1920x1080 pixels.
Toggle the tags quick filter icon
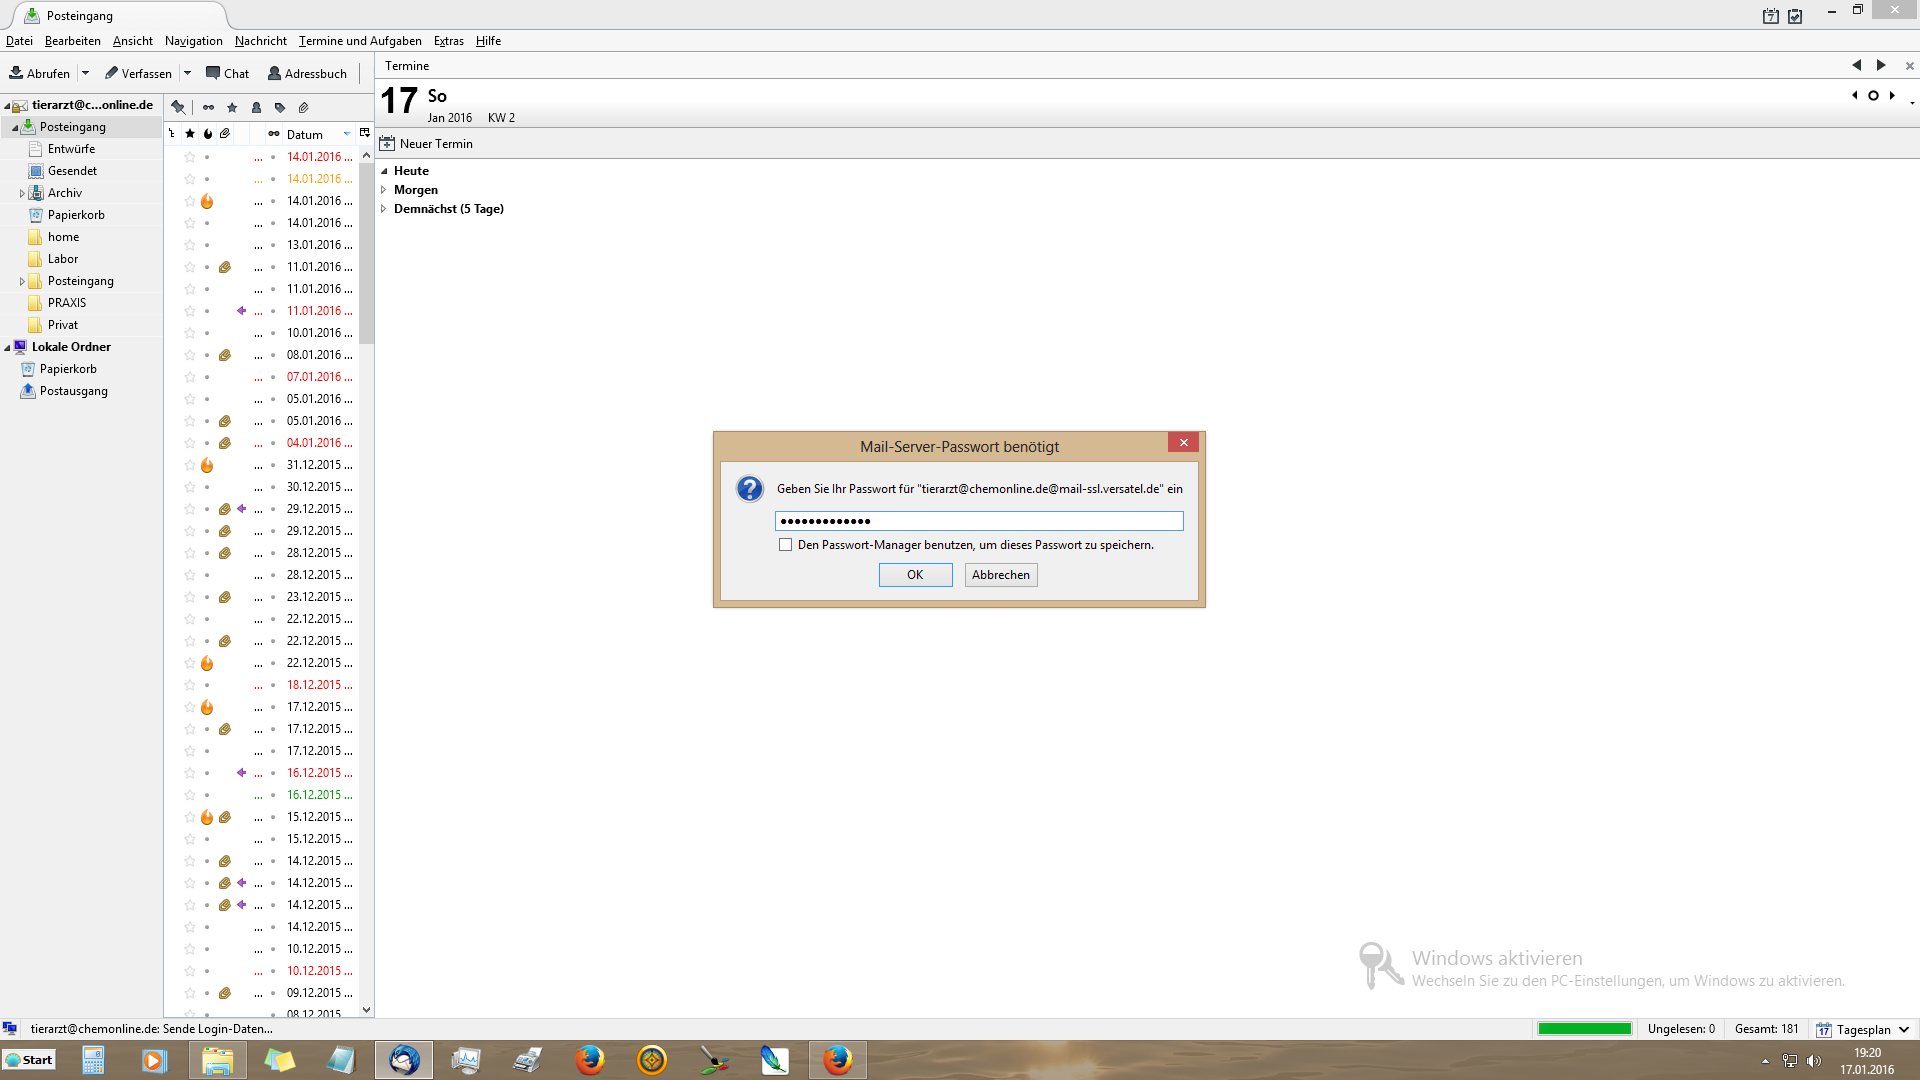(x=280, y=107)
